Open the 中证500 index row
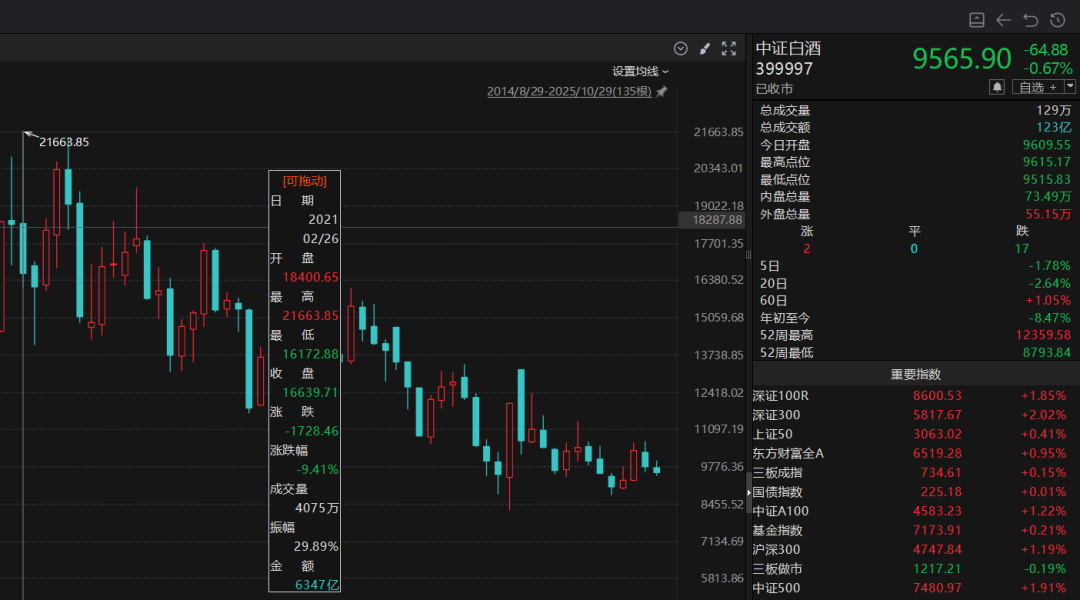 click(x=915, y=588)
